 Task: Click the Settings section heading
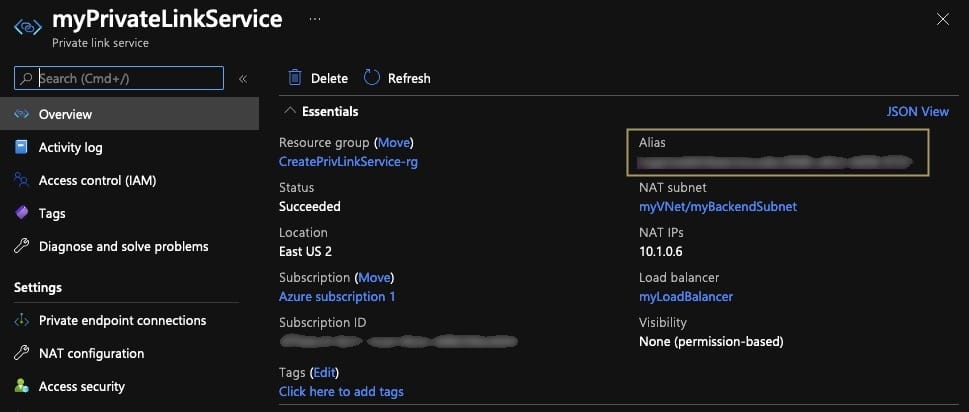[x=38, y=288]
